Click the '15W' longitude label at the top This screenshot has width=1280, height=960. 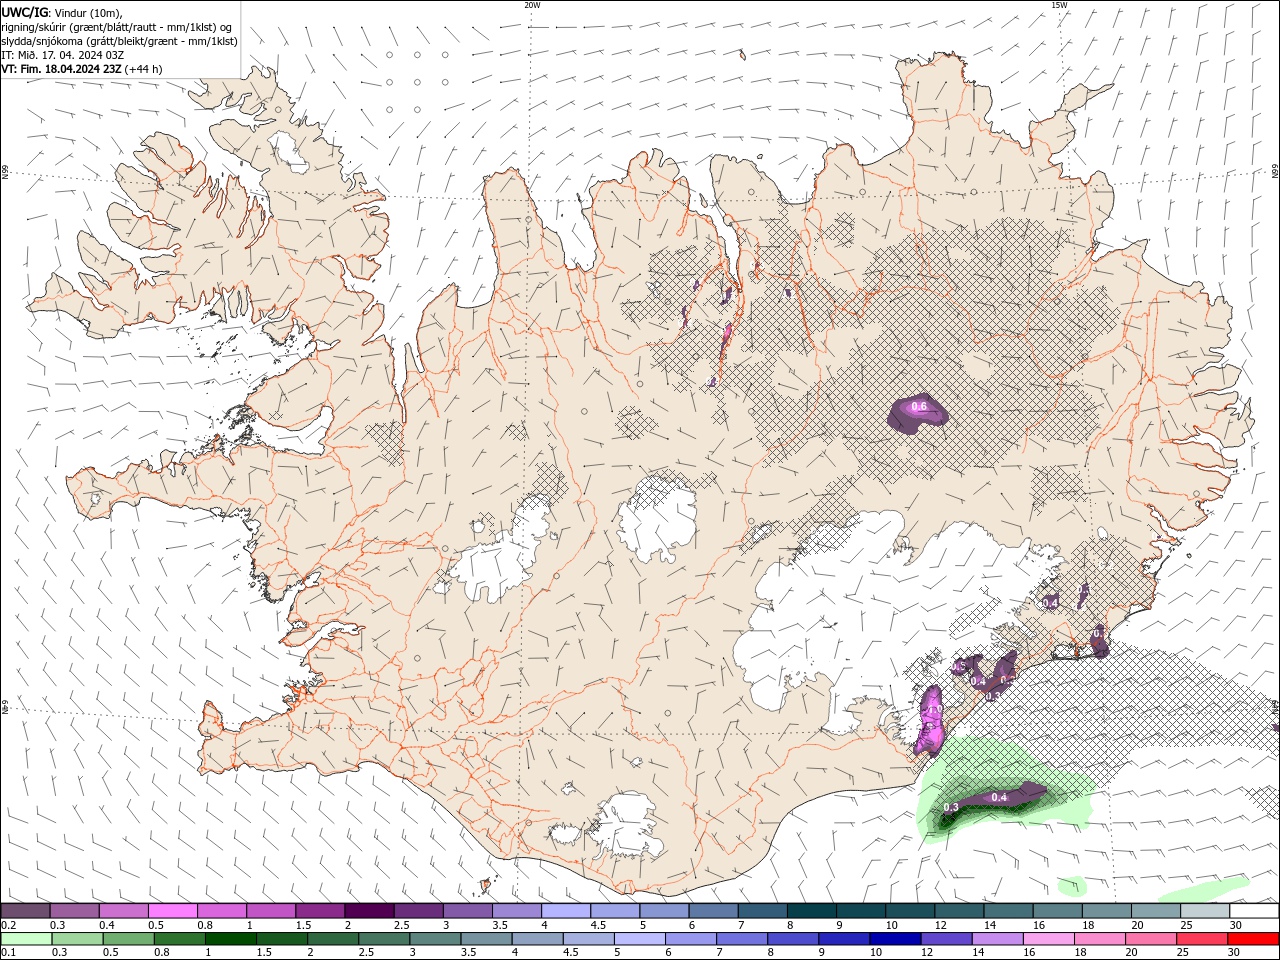tap(1059, 5)
